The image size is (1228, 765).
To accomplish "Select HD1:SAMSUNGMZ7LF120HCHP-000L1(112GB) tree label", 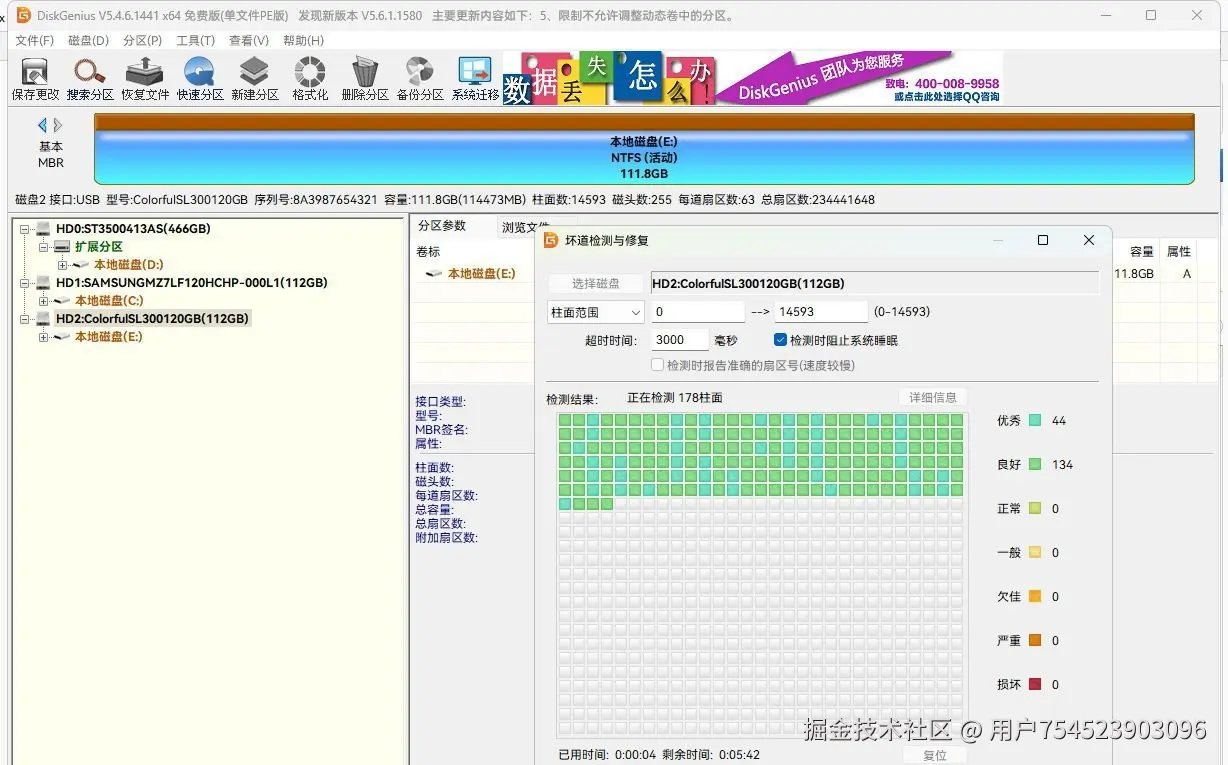I will click(x=192, y=283).
